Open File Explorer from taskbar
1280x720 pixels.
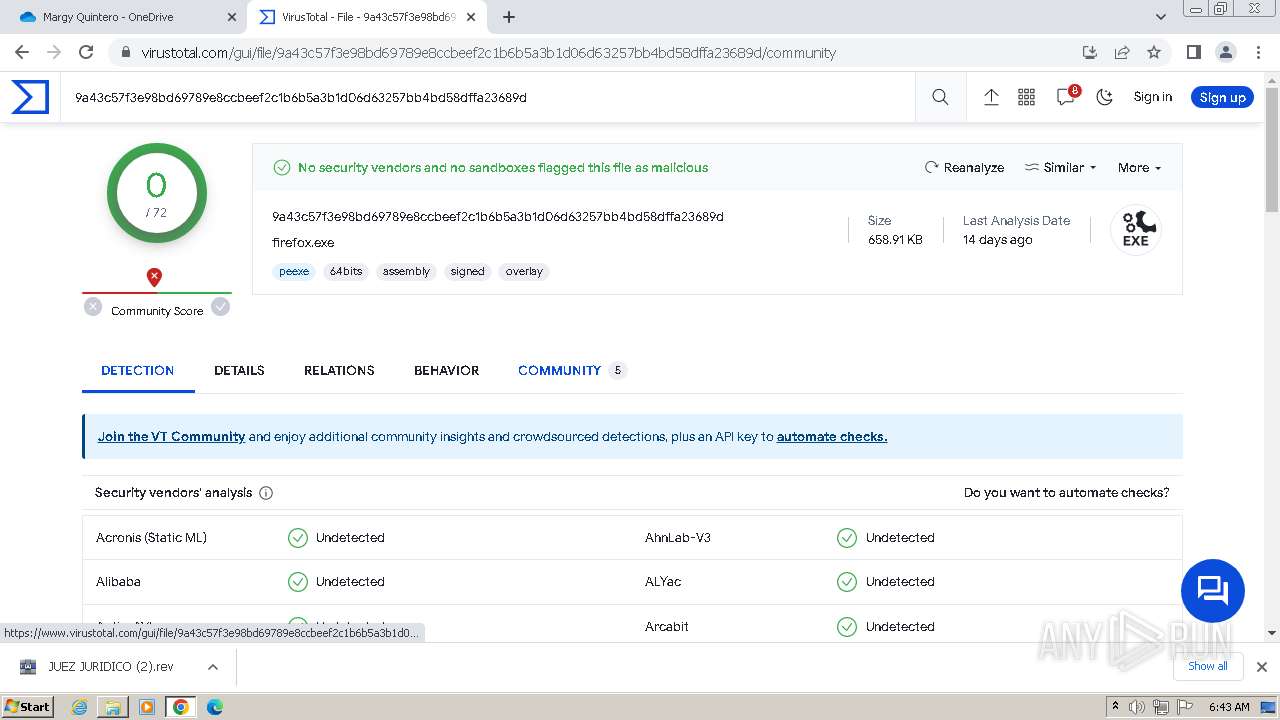113,707
